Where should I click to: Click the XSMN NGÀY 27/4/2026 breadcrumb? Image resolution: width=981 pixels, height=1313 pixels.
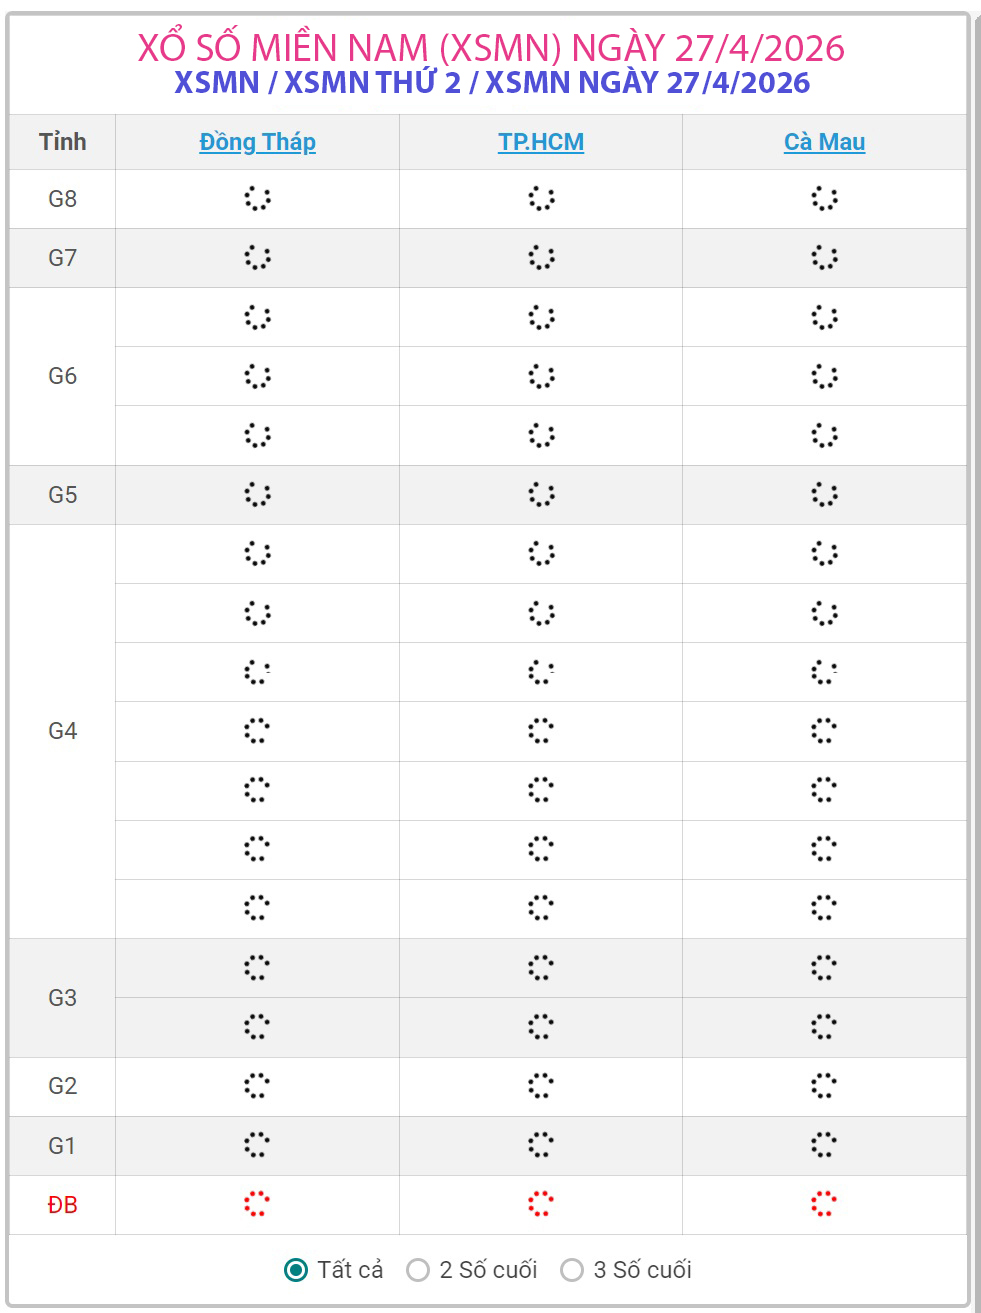pos(648,82)
